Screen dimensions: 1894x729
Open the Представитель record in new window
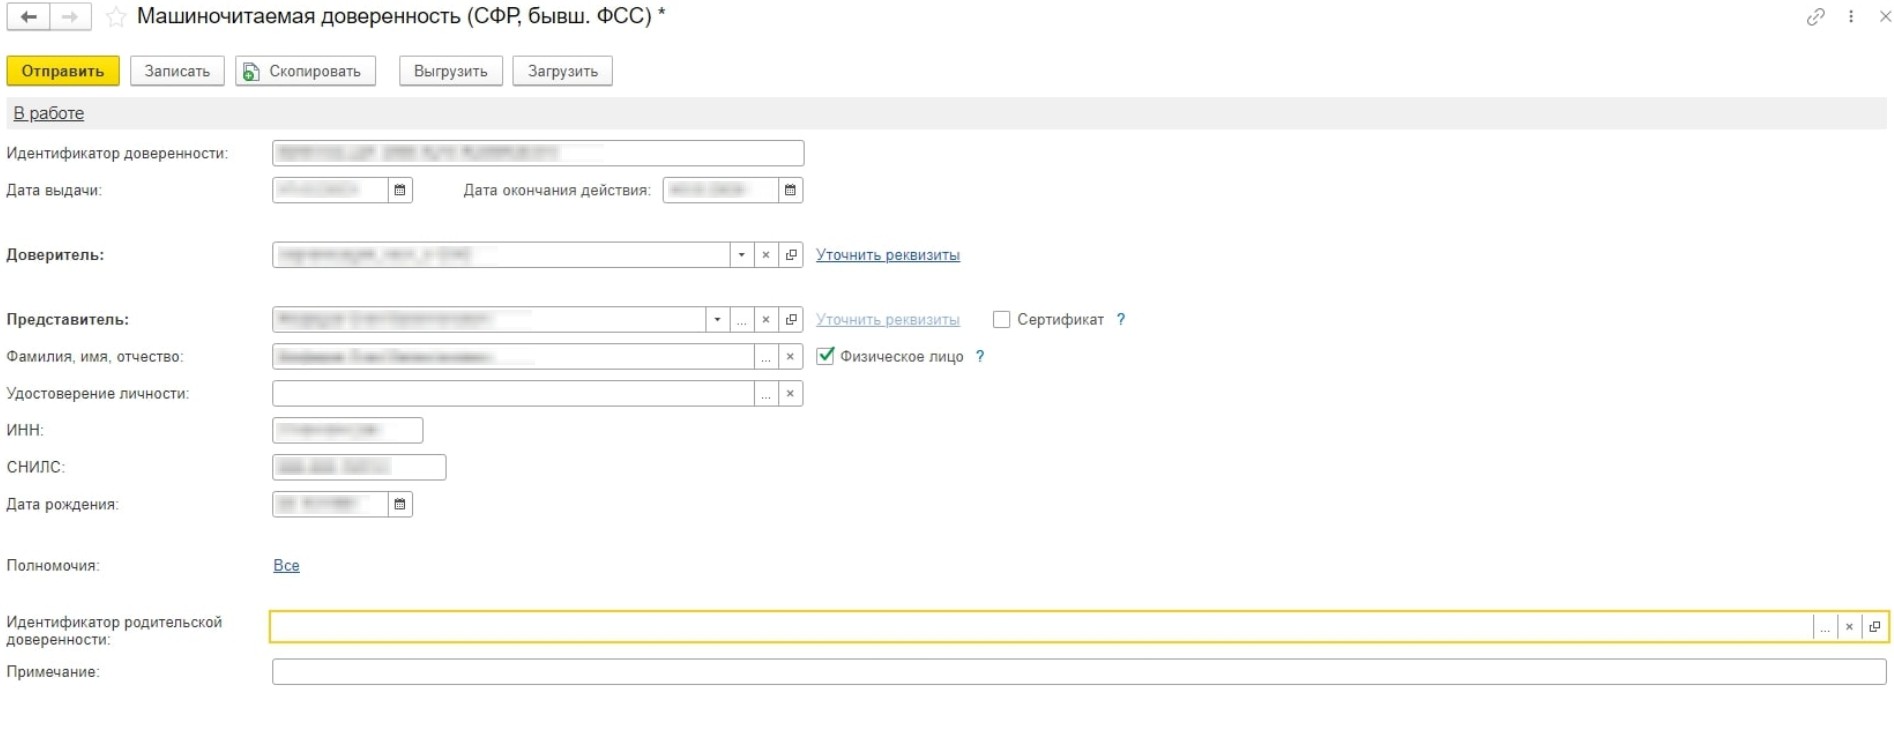[791, 320]
